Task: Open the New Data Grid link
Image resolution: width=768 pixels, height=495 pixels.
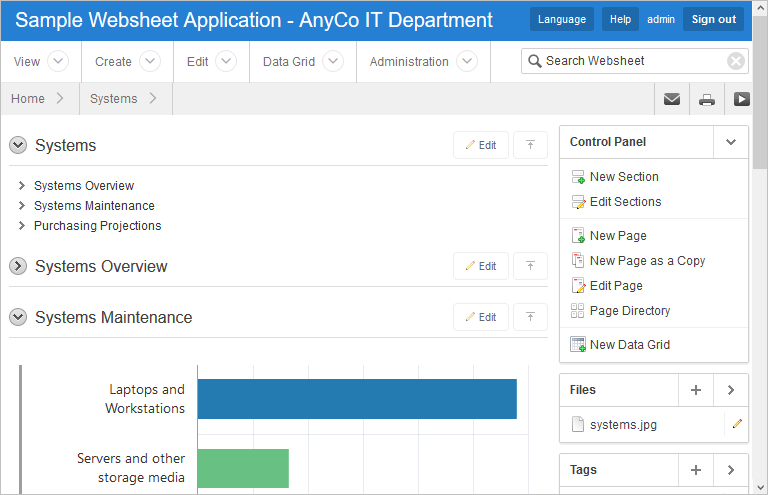Action: pyautogui.click(x=629, y=345)
